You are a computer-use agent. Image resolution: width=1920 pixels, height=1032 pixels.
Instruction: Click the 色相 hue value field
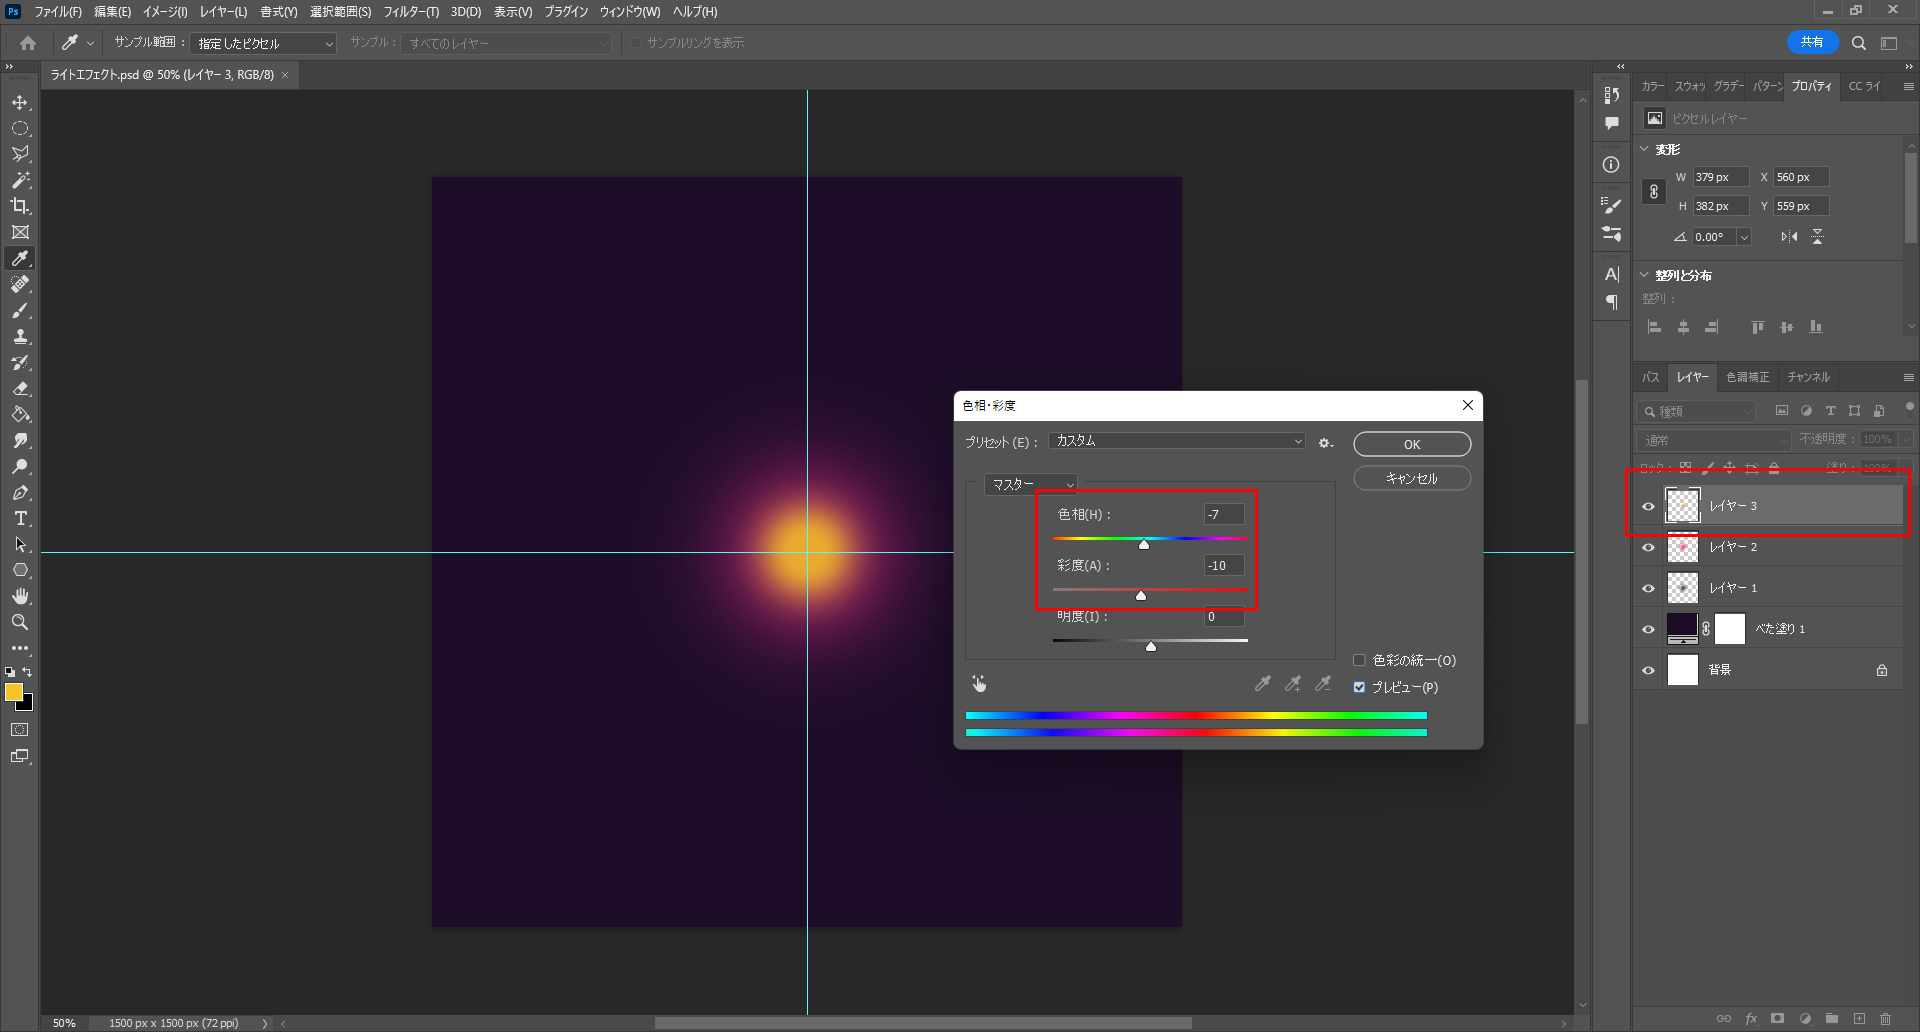click(1223, 514)
